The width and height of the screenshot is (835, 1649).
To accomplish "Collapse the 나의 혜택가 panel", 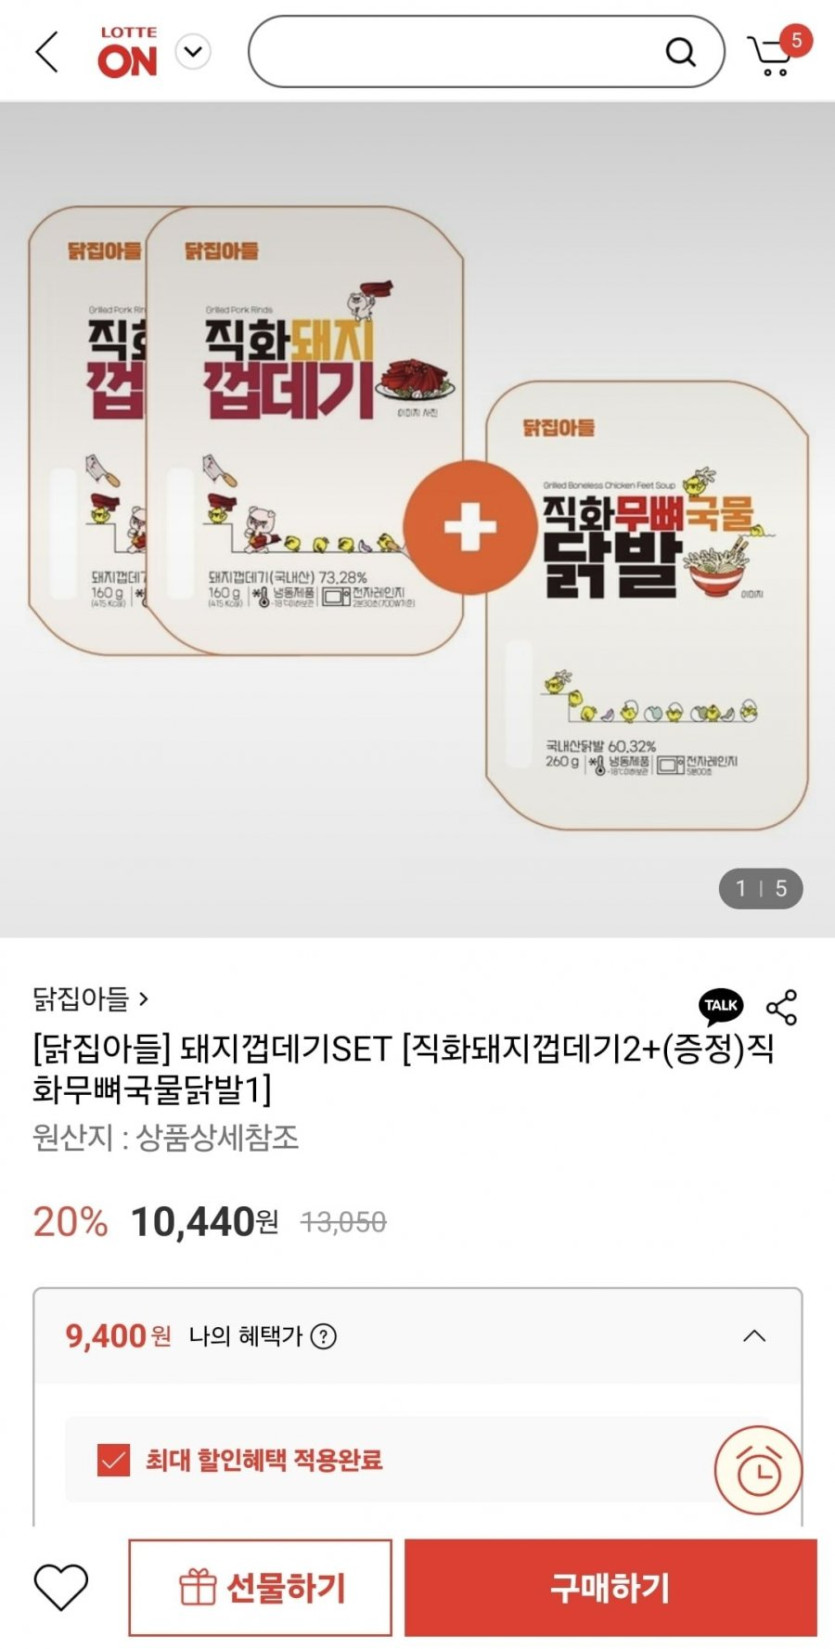I will (x=755, y=1336).
